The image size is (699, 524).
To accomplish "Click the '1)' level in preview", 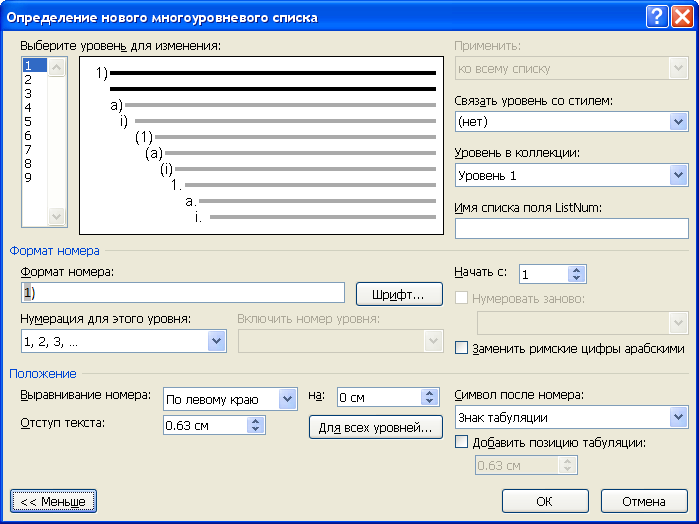I will (102, 73).
